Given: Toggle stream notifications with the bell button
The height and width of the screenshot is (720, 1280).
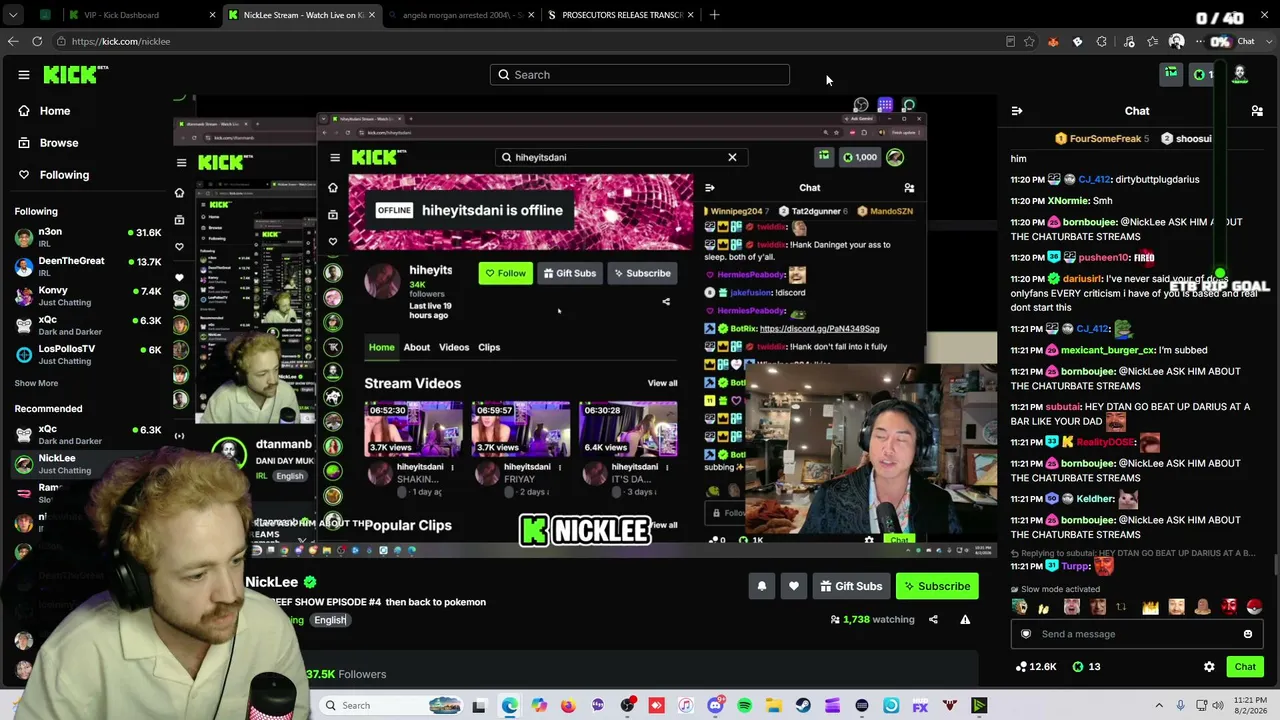Looking at the screenshot, I should (x=762, y=586).
